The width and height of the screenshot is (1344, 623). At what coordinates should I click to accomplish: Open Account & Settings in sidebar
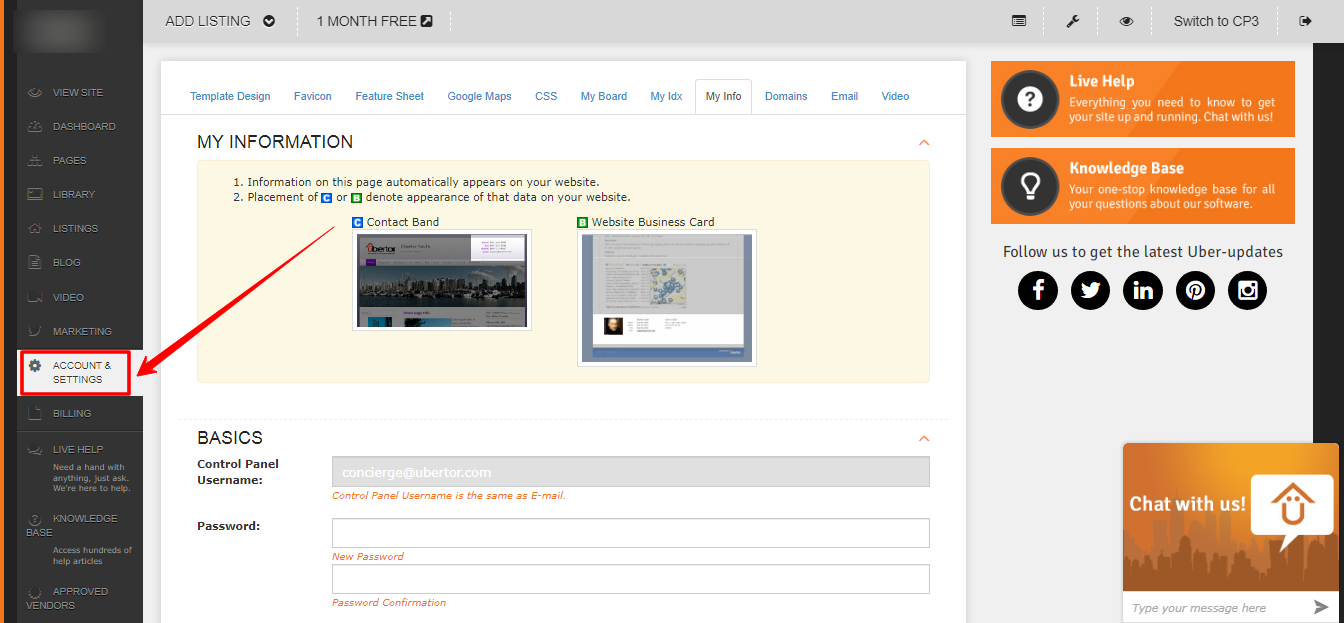point(80,372)
